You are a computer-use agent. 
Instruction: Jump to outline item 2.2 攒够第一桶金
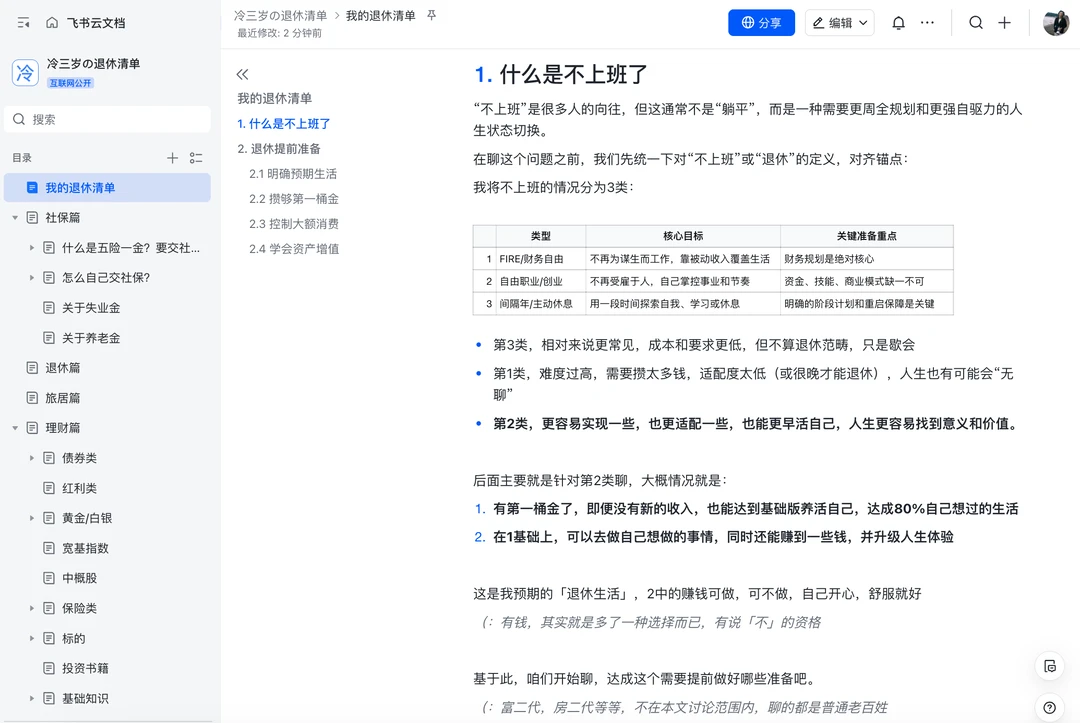coord(294,199)
